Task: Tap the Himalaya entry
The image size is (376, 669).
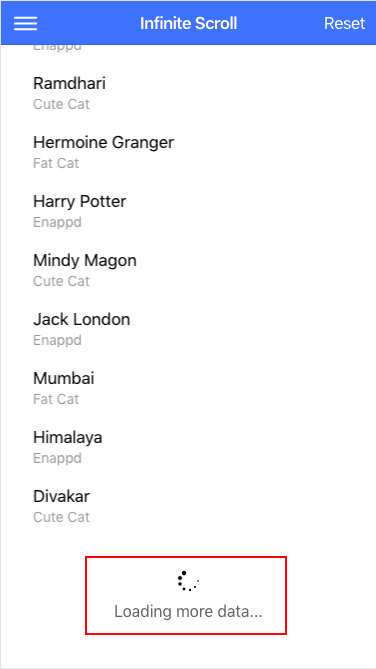Action: click(188, 447)
